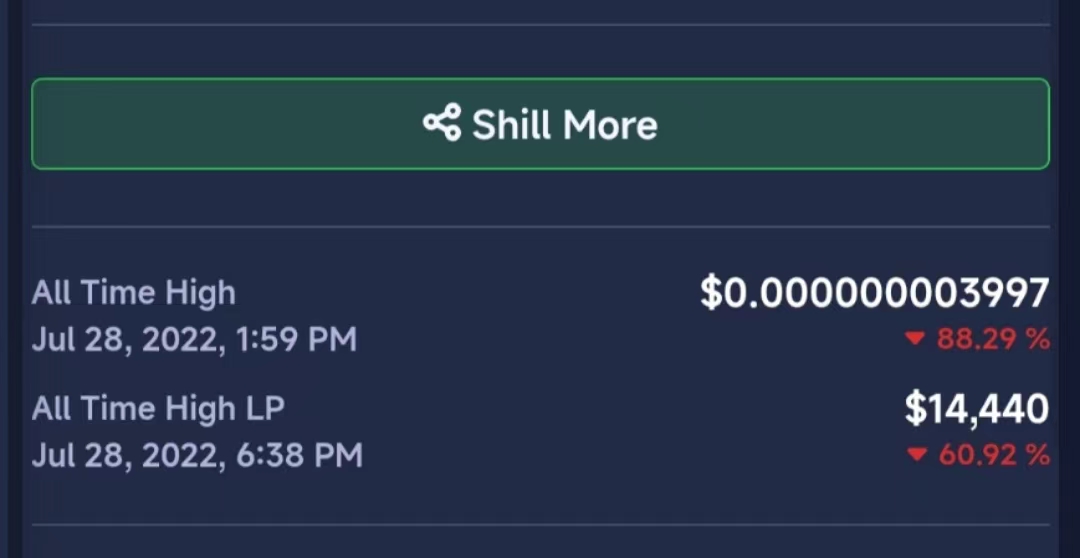Click the 60.92 % drop percentage

point(993,456)
